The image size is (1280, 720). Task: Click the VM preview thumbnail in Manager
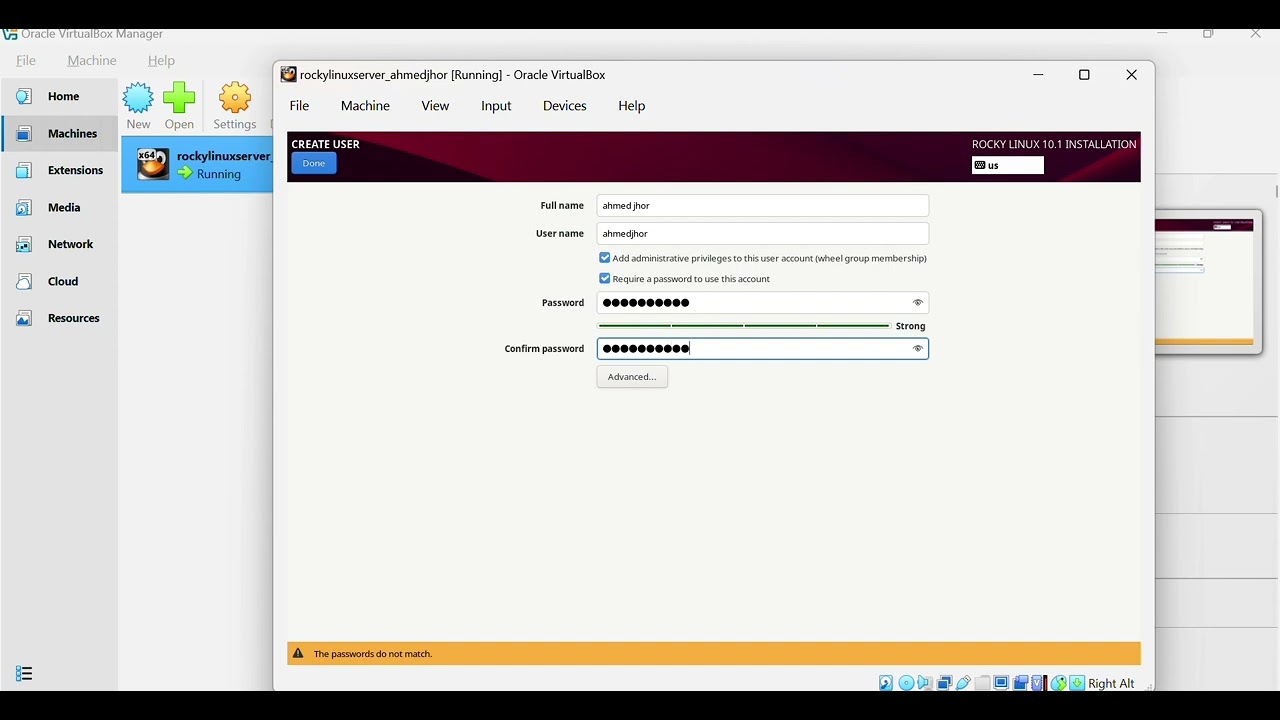[x=1204, y=282]
